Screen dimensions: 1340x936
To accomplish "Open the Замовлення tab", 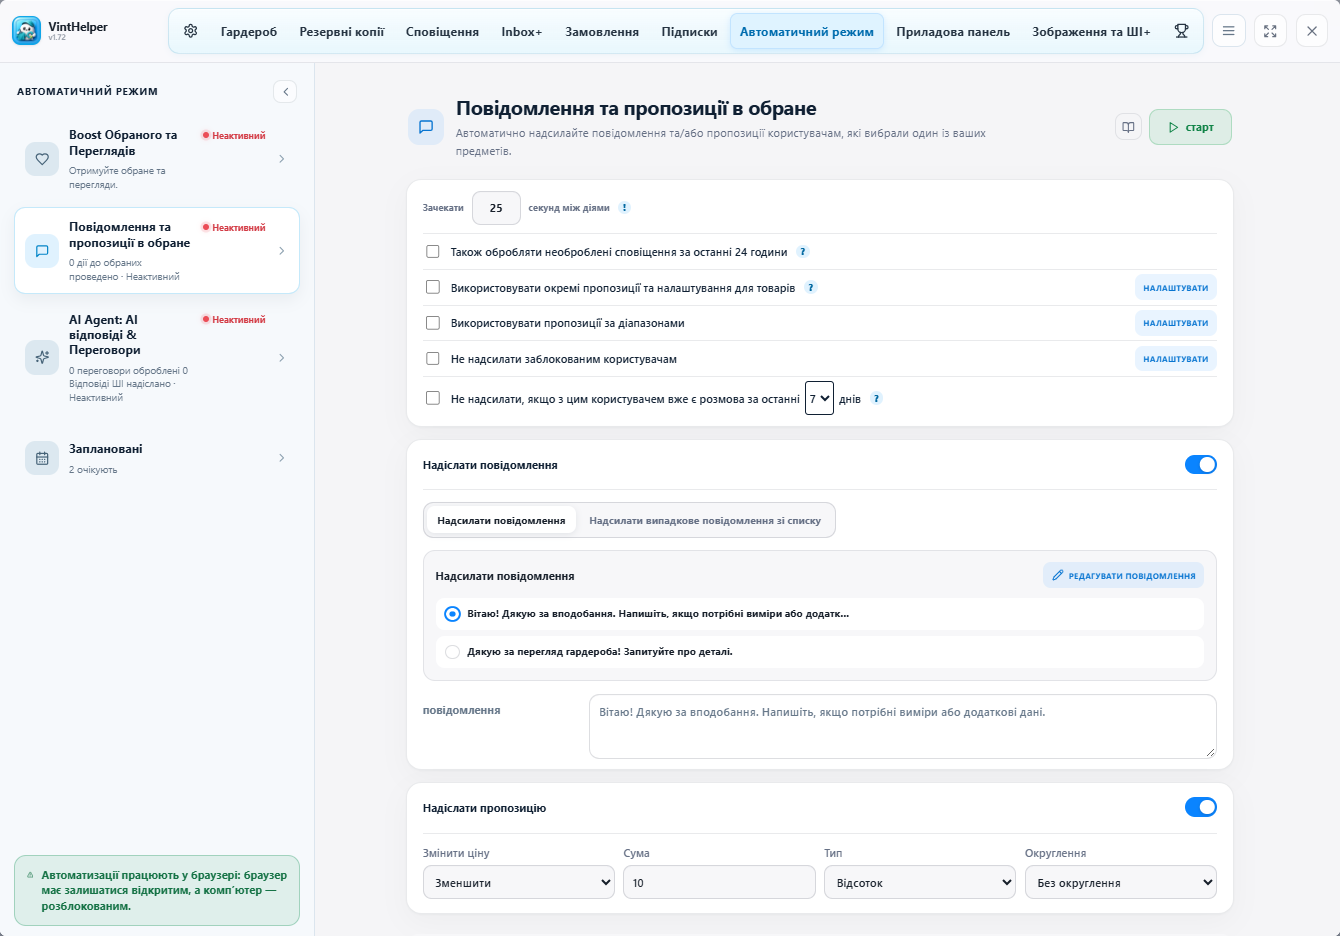I will 602,32.
